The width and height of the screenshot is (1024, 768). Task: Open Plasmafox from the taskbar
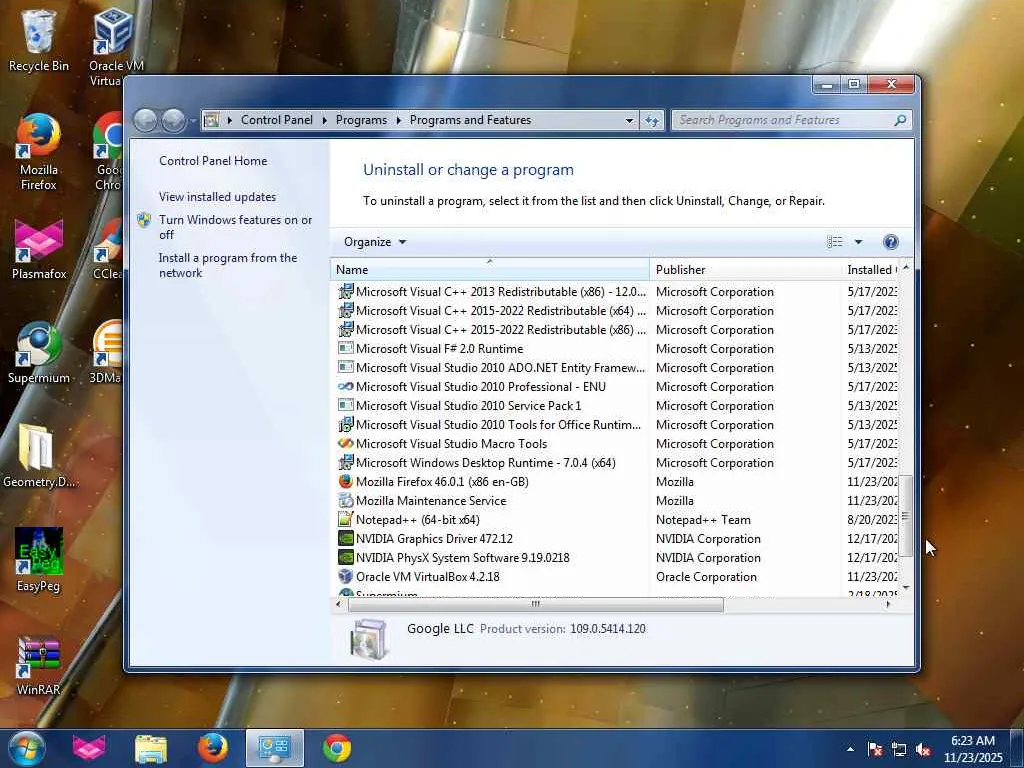tap(89, 748)
